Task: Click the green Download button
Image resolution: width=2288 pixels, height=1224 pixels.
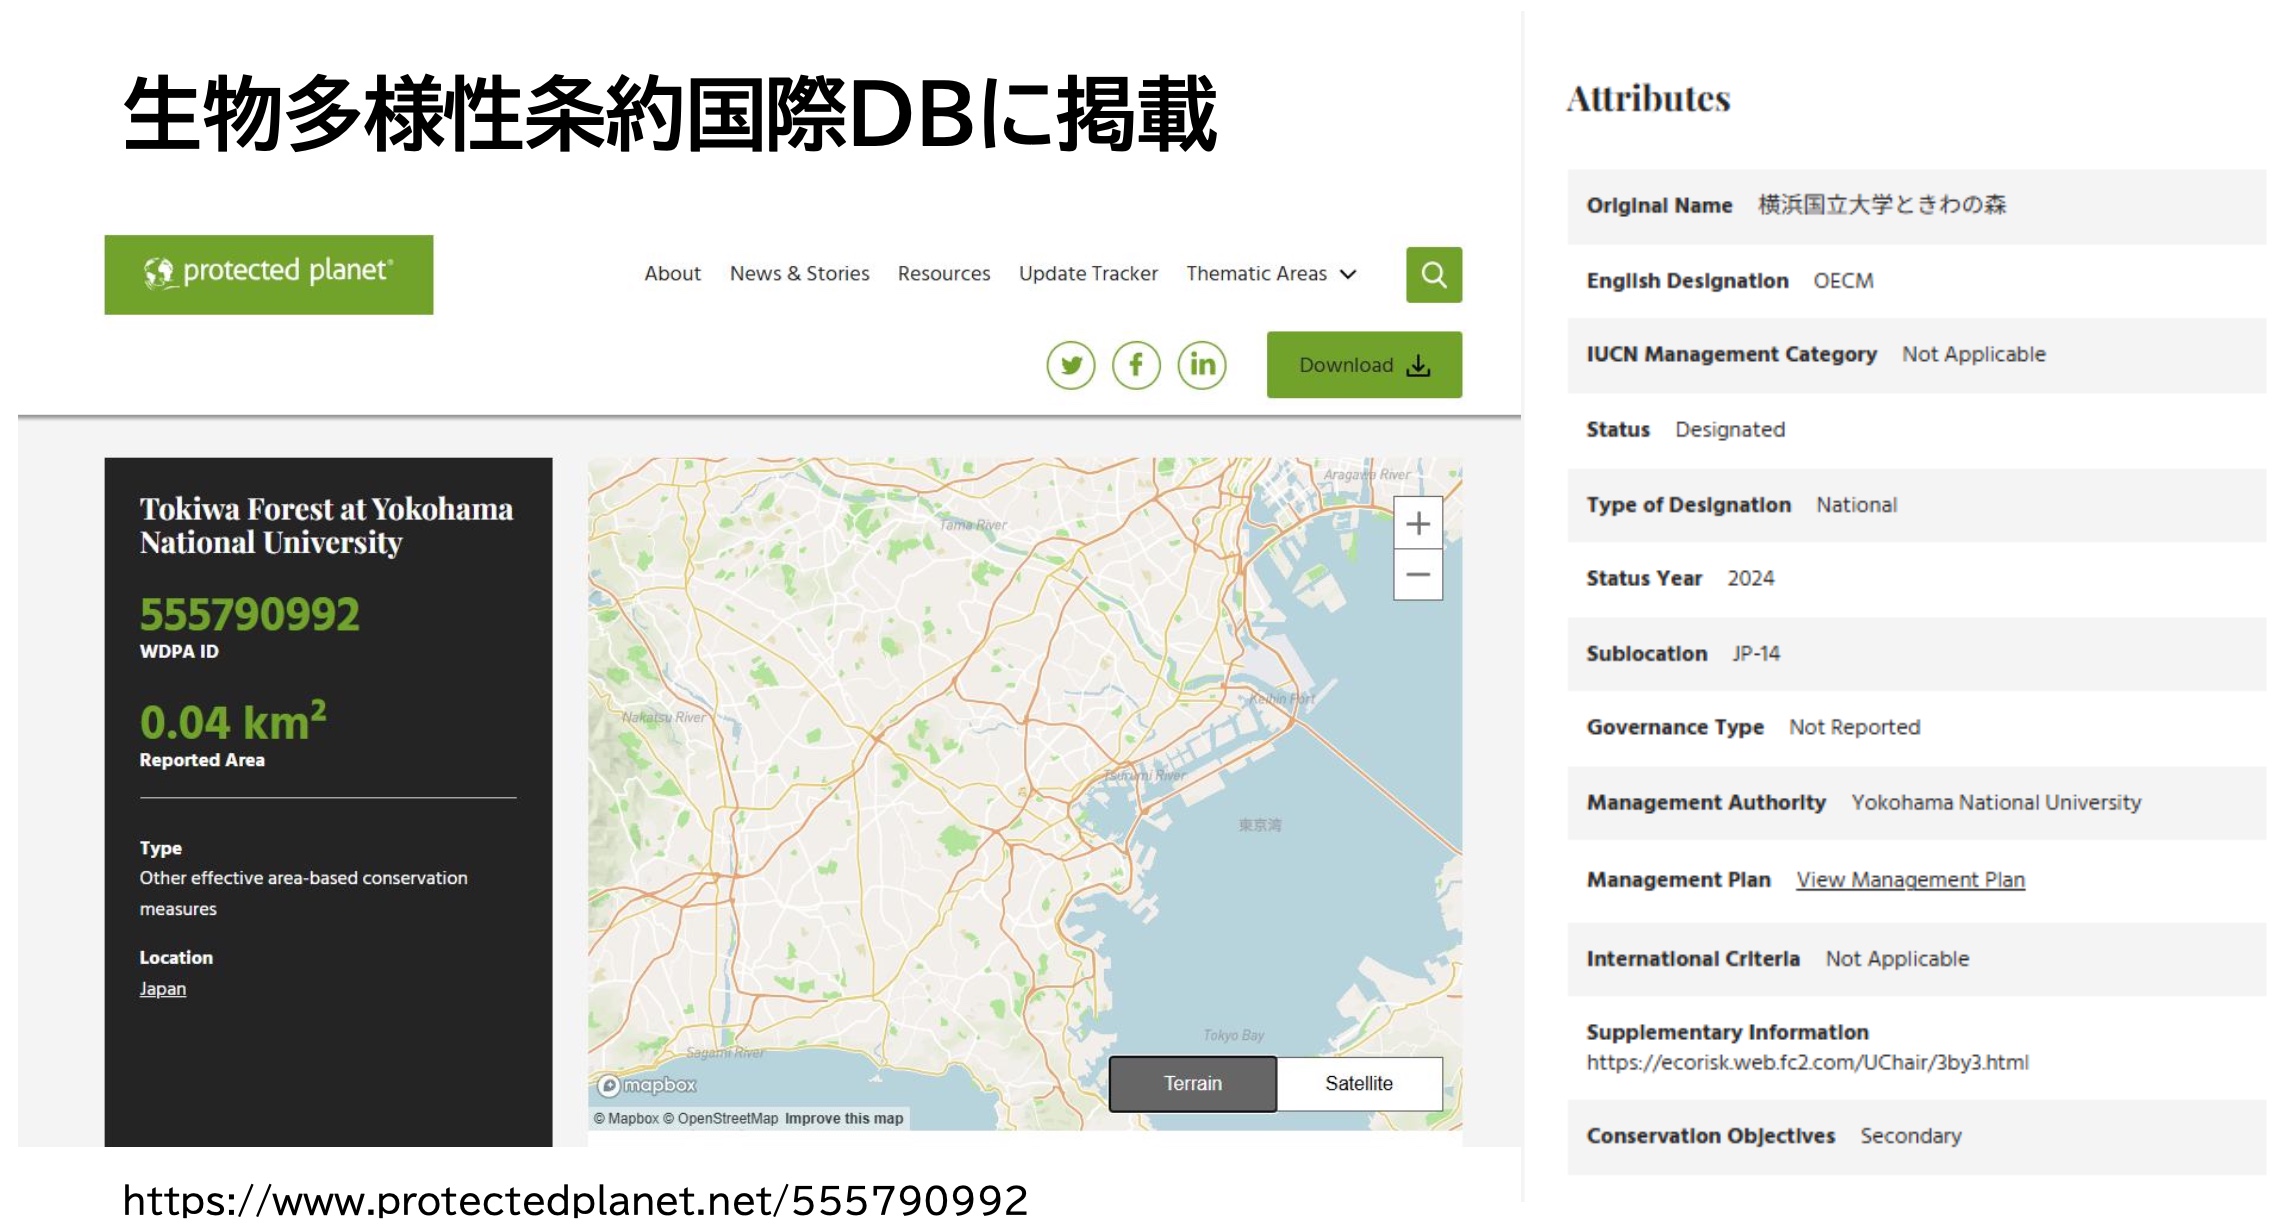Action: (x=1363, y=365)
